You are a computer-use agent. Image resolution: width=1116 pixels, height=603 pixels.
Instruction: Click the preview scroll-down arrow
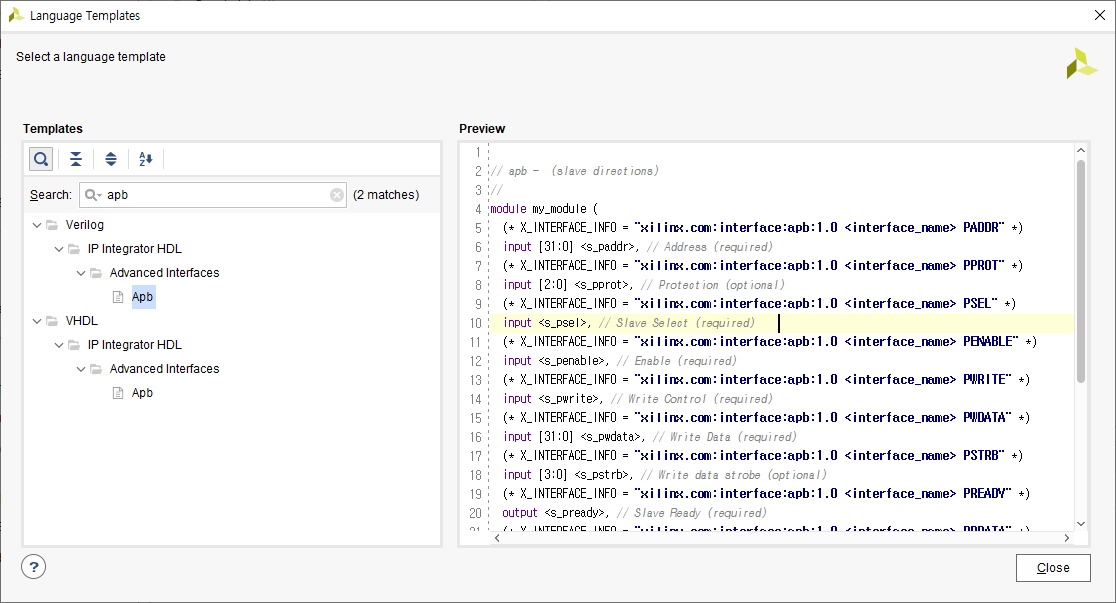click(1080, 523)
